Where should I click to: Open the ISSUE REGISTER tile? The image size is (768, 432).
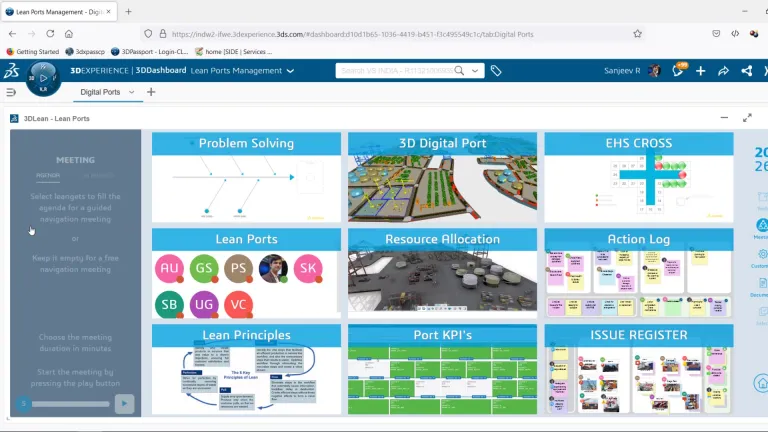[x=639, y=369]
